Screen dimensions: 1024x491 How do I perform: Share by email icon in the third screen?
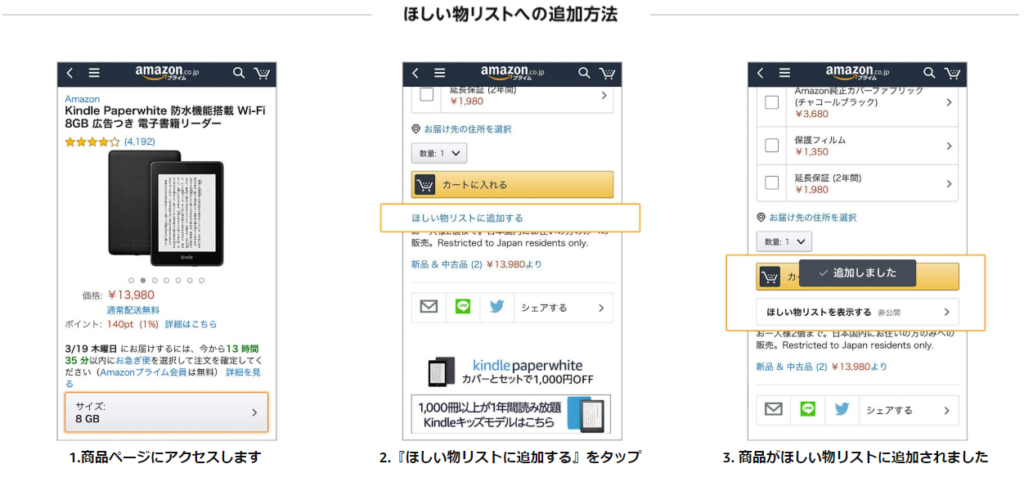coord(773,410)
